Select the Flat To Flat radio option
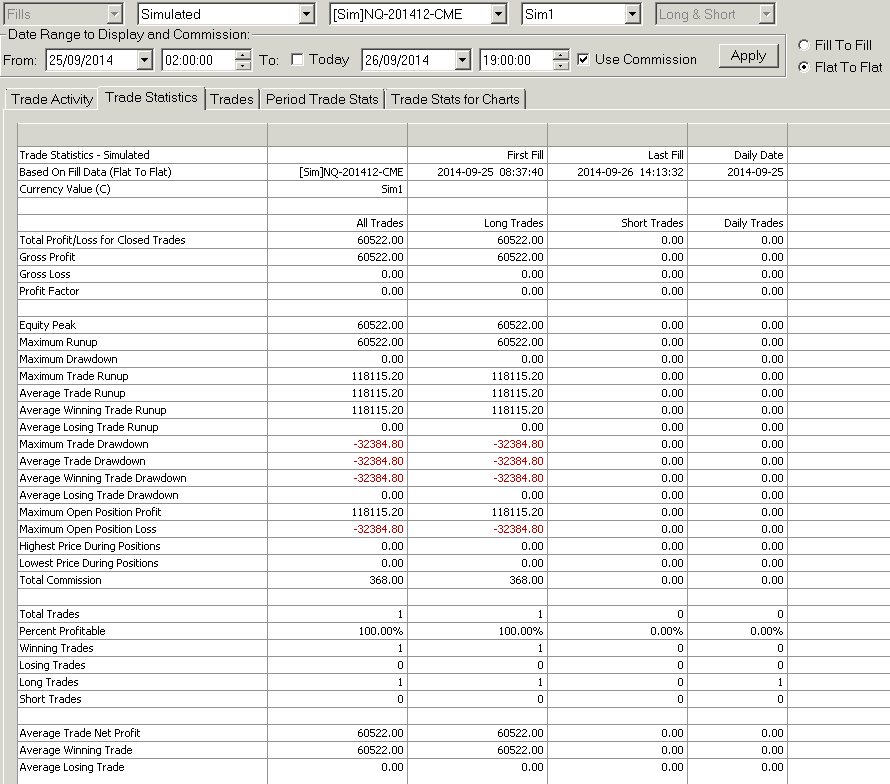890x784 pixels. (804, 67)
